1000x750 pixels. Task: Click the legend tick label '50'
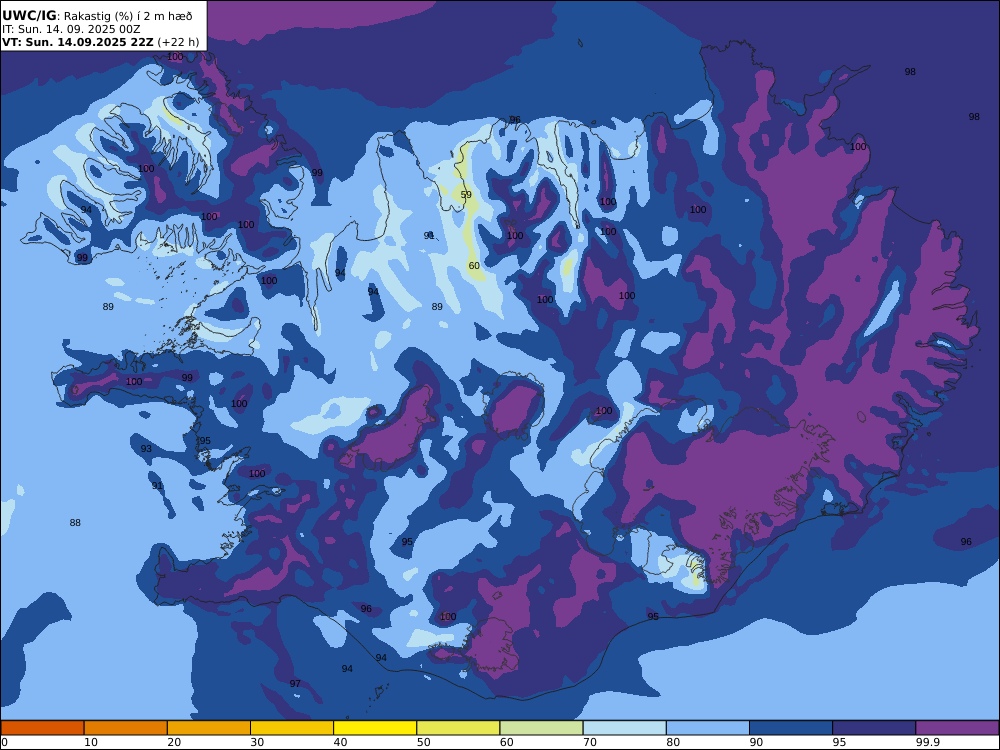point(423,742)
